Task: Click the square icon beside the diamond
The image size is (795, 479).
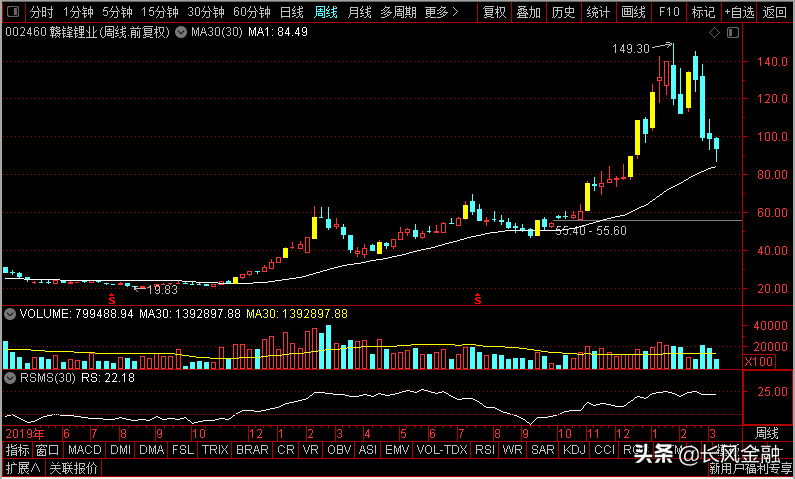Action: point(731,33)
